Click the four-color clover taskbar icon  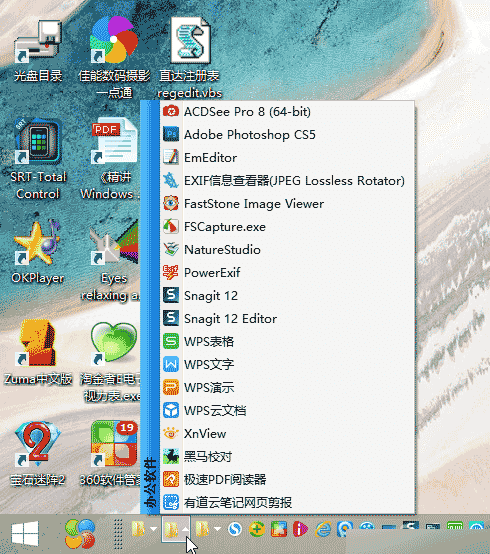[80, 534]
